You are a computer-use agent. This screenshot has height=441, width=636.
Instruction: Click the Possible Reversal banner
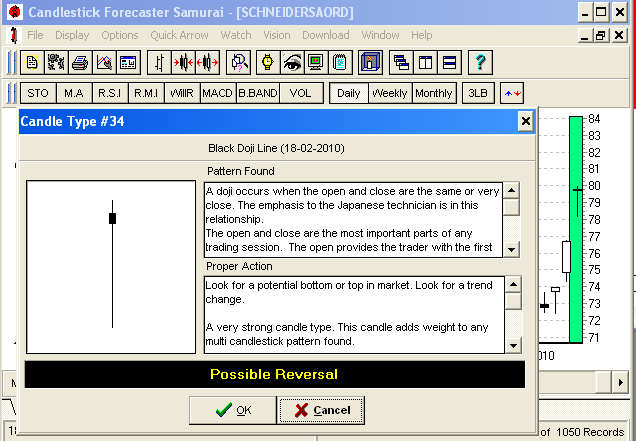pyautogui.click(x=275, y=374)
